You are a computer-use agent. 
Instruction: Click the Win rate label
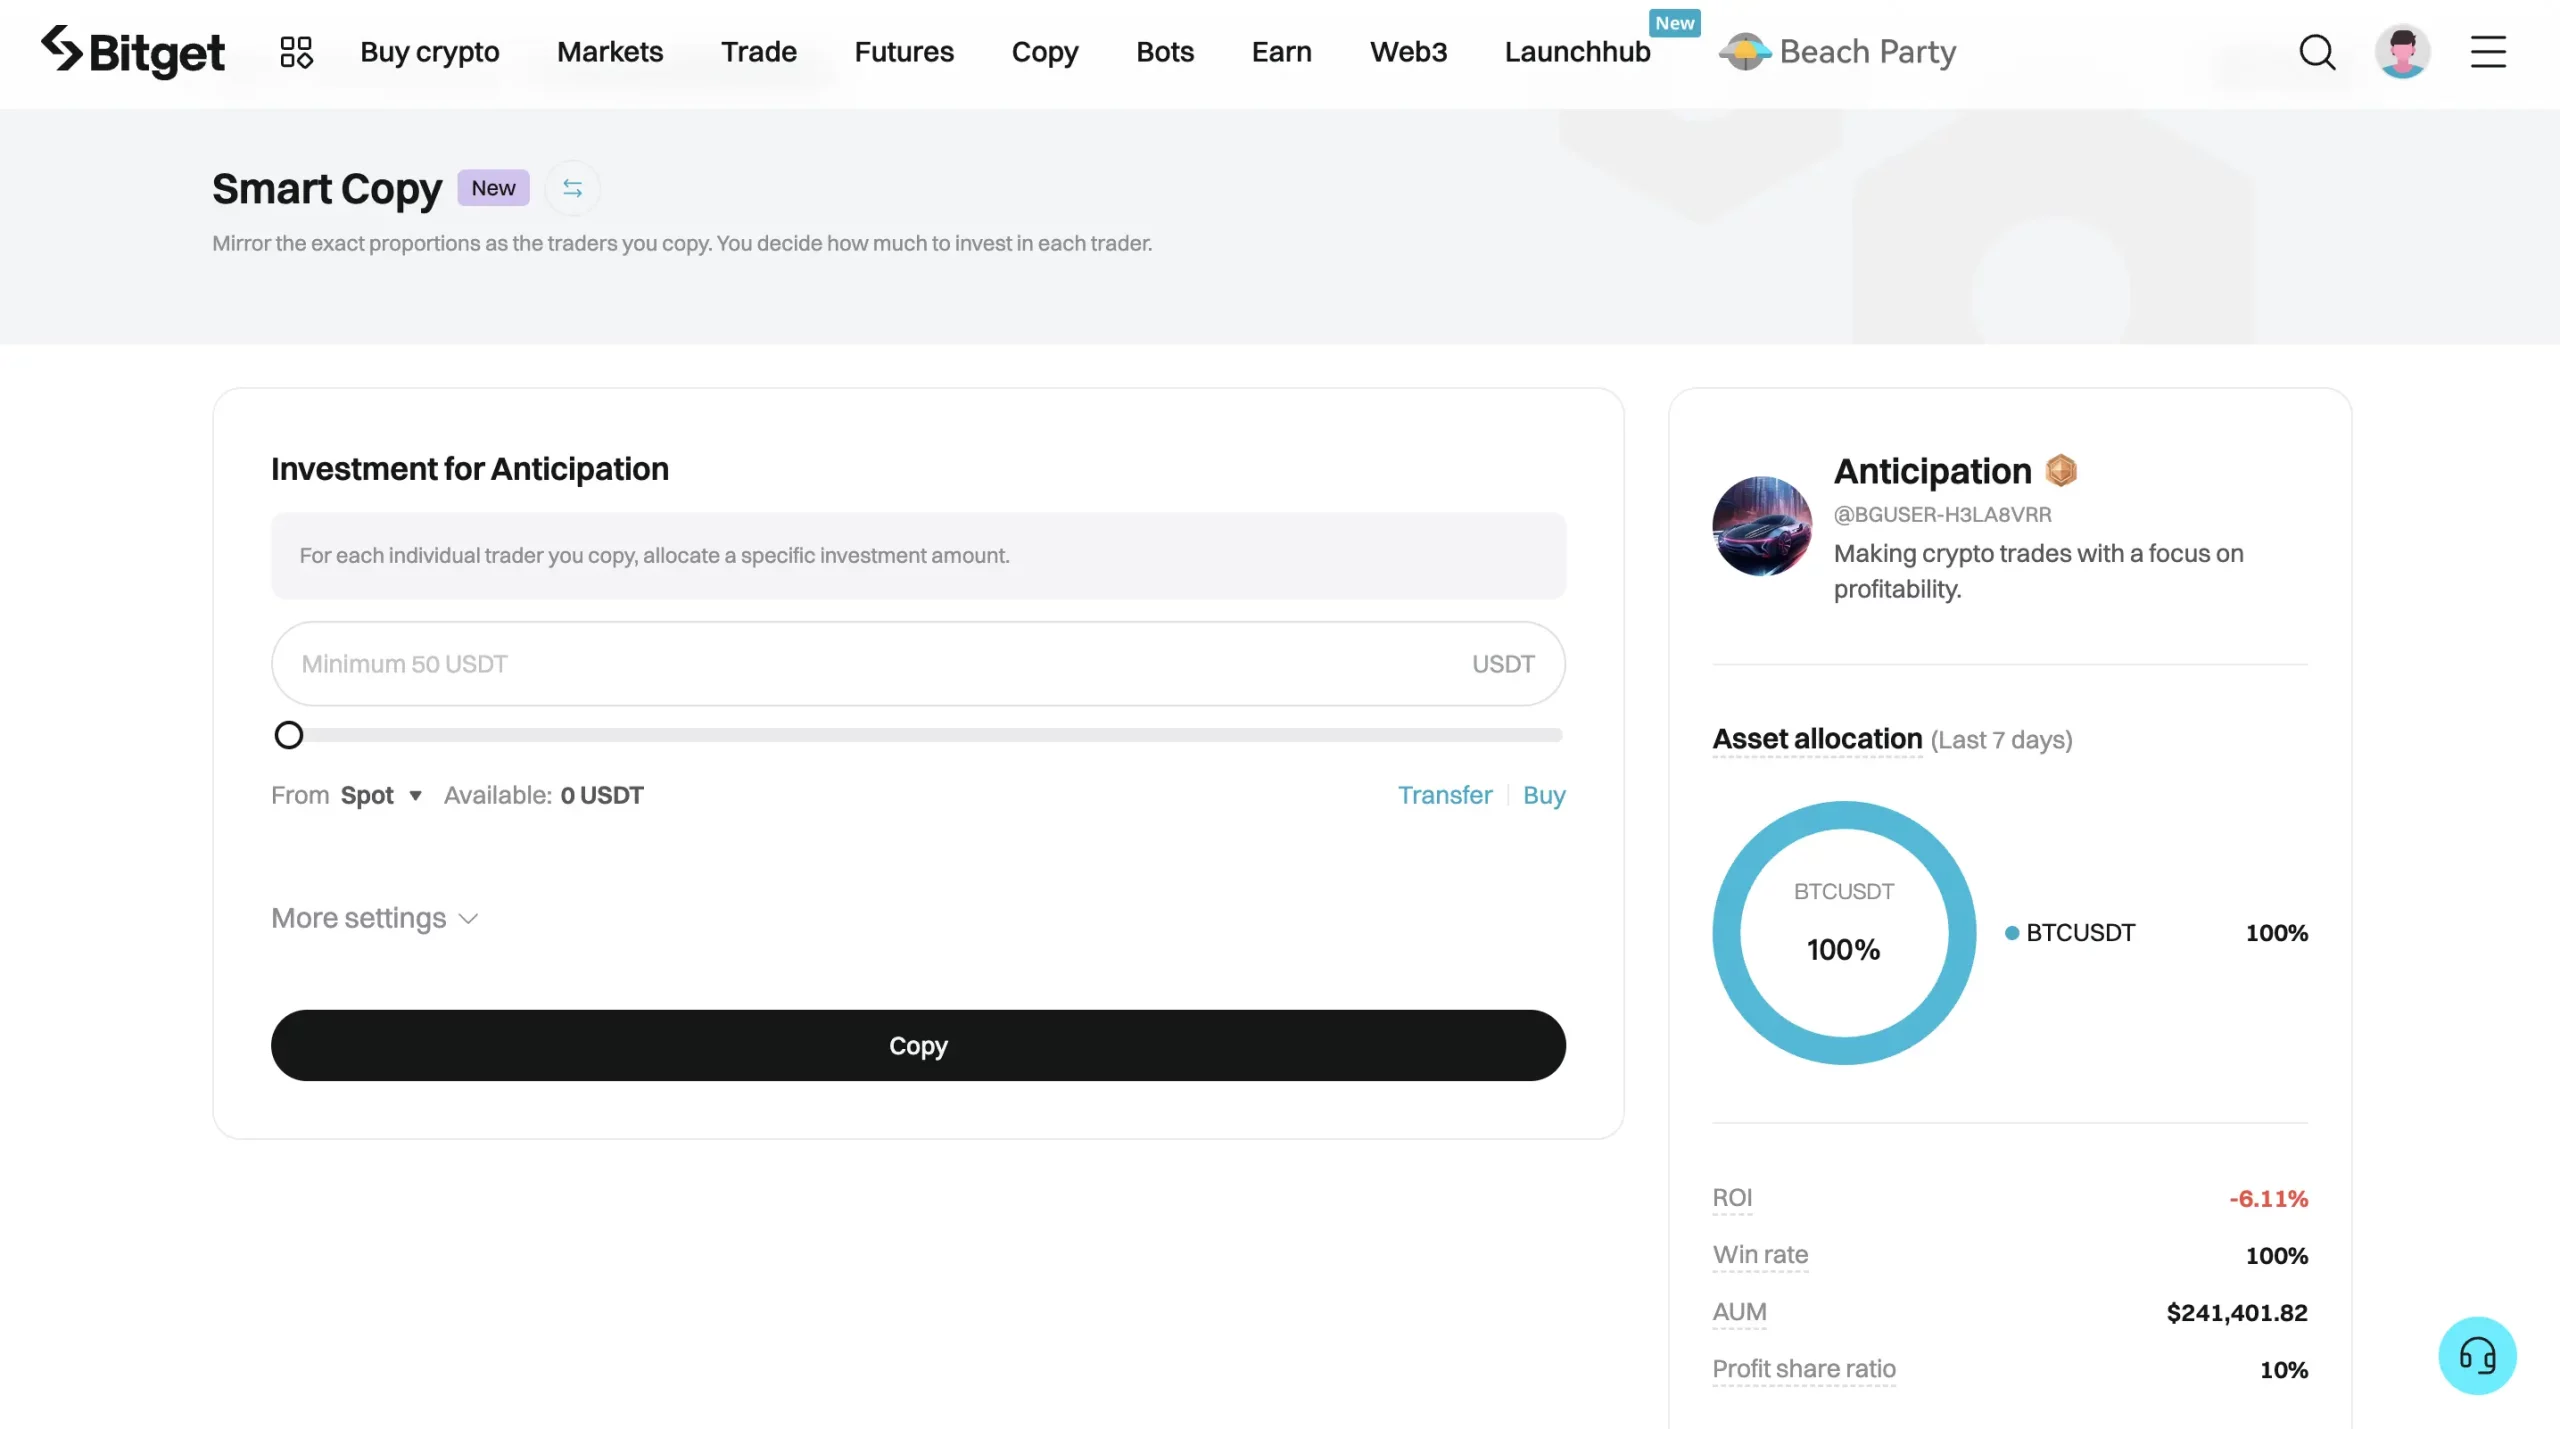[x=1760, y=1255]
